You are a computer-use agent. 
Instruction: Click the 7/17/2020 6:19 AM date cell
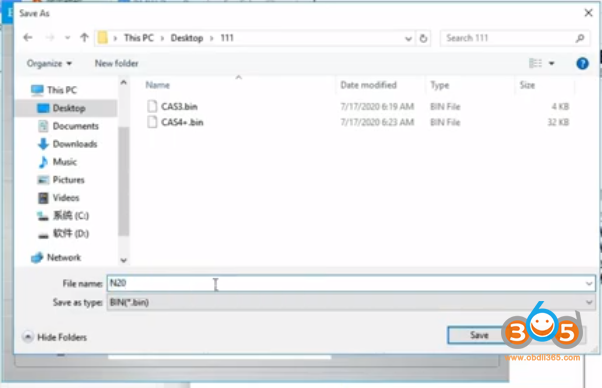click(377, 106)
